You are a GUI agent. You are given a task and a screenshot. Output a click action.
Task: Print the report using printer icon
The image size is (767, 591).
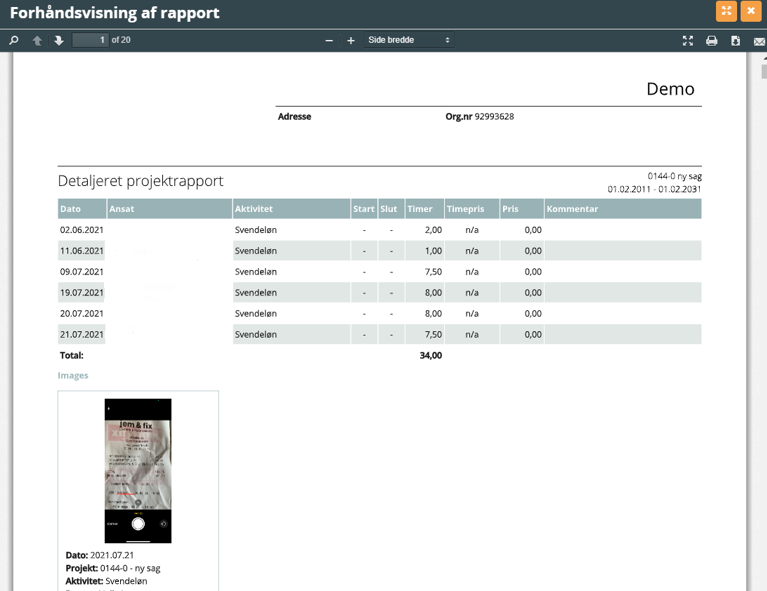pos(712,41)
